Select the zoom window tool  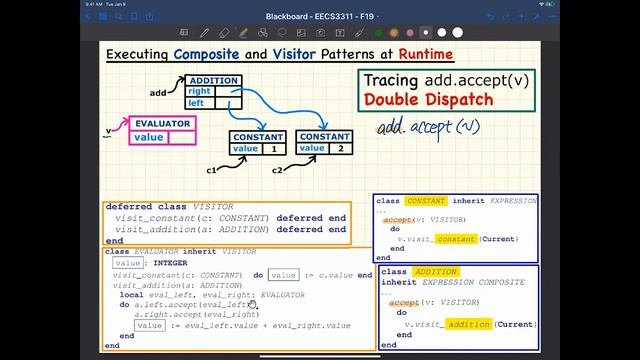point(184,33)
